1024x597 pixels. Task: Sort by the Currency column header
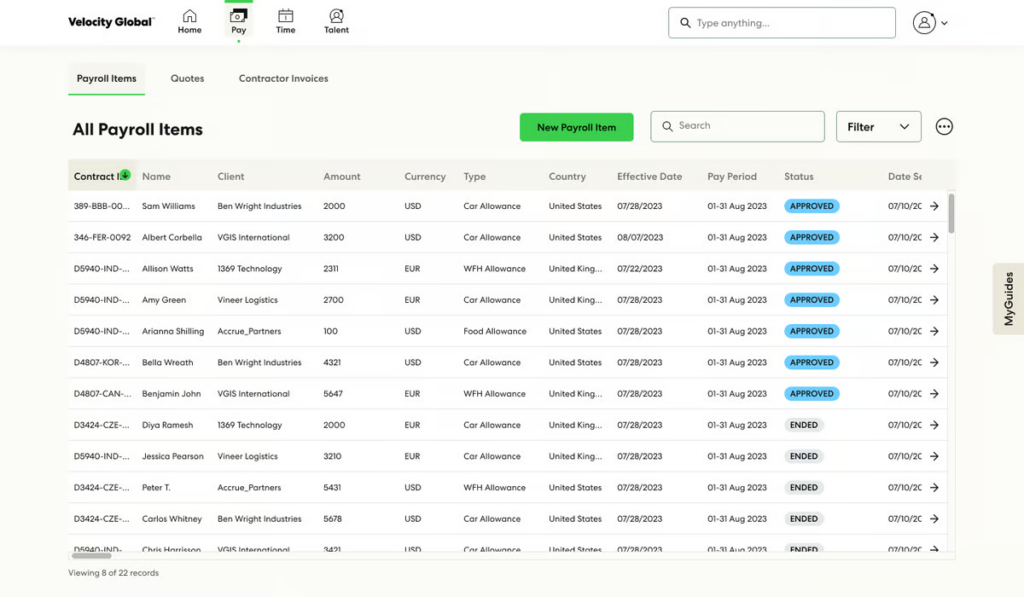click(424, 176)
